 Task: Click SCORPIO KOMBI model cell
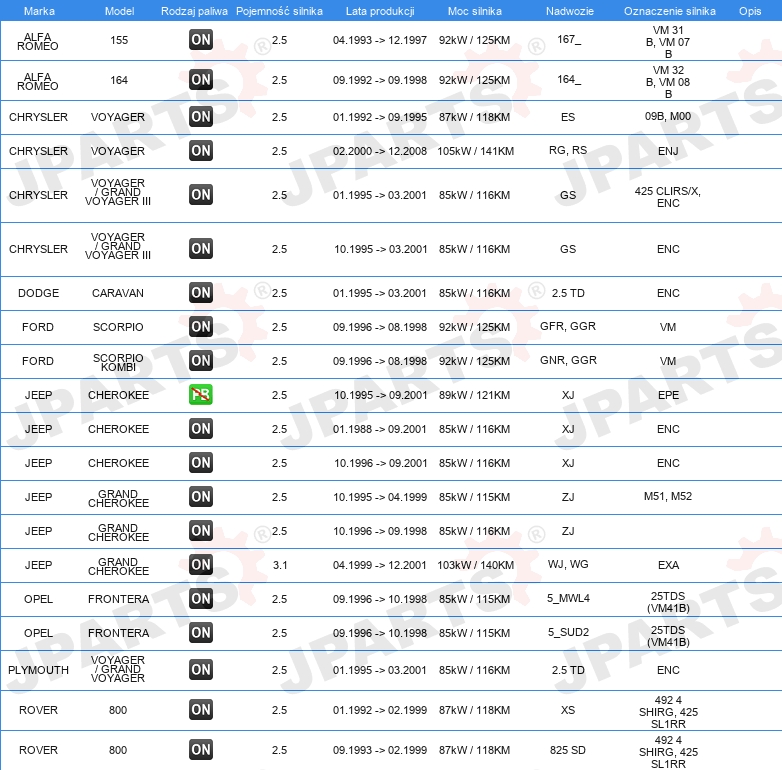click(118, 363)
